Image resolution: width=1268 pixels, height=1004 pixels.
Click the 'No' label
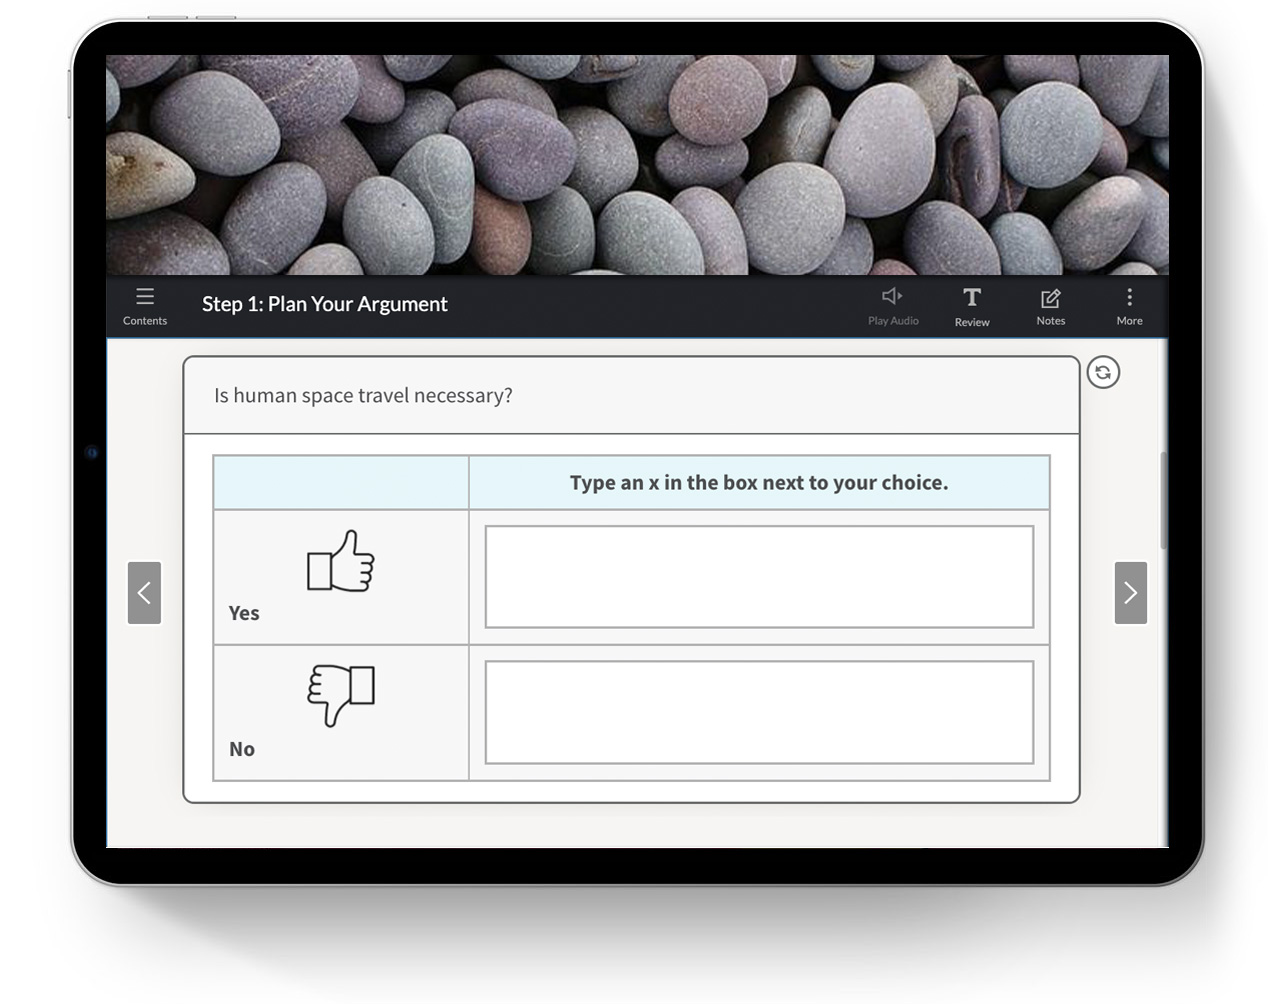pyautogui.click(x=242, y=749)
